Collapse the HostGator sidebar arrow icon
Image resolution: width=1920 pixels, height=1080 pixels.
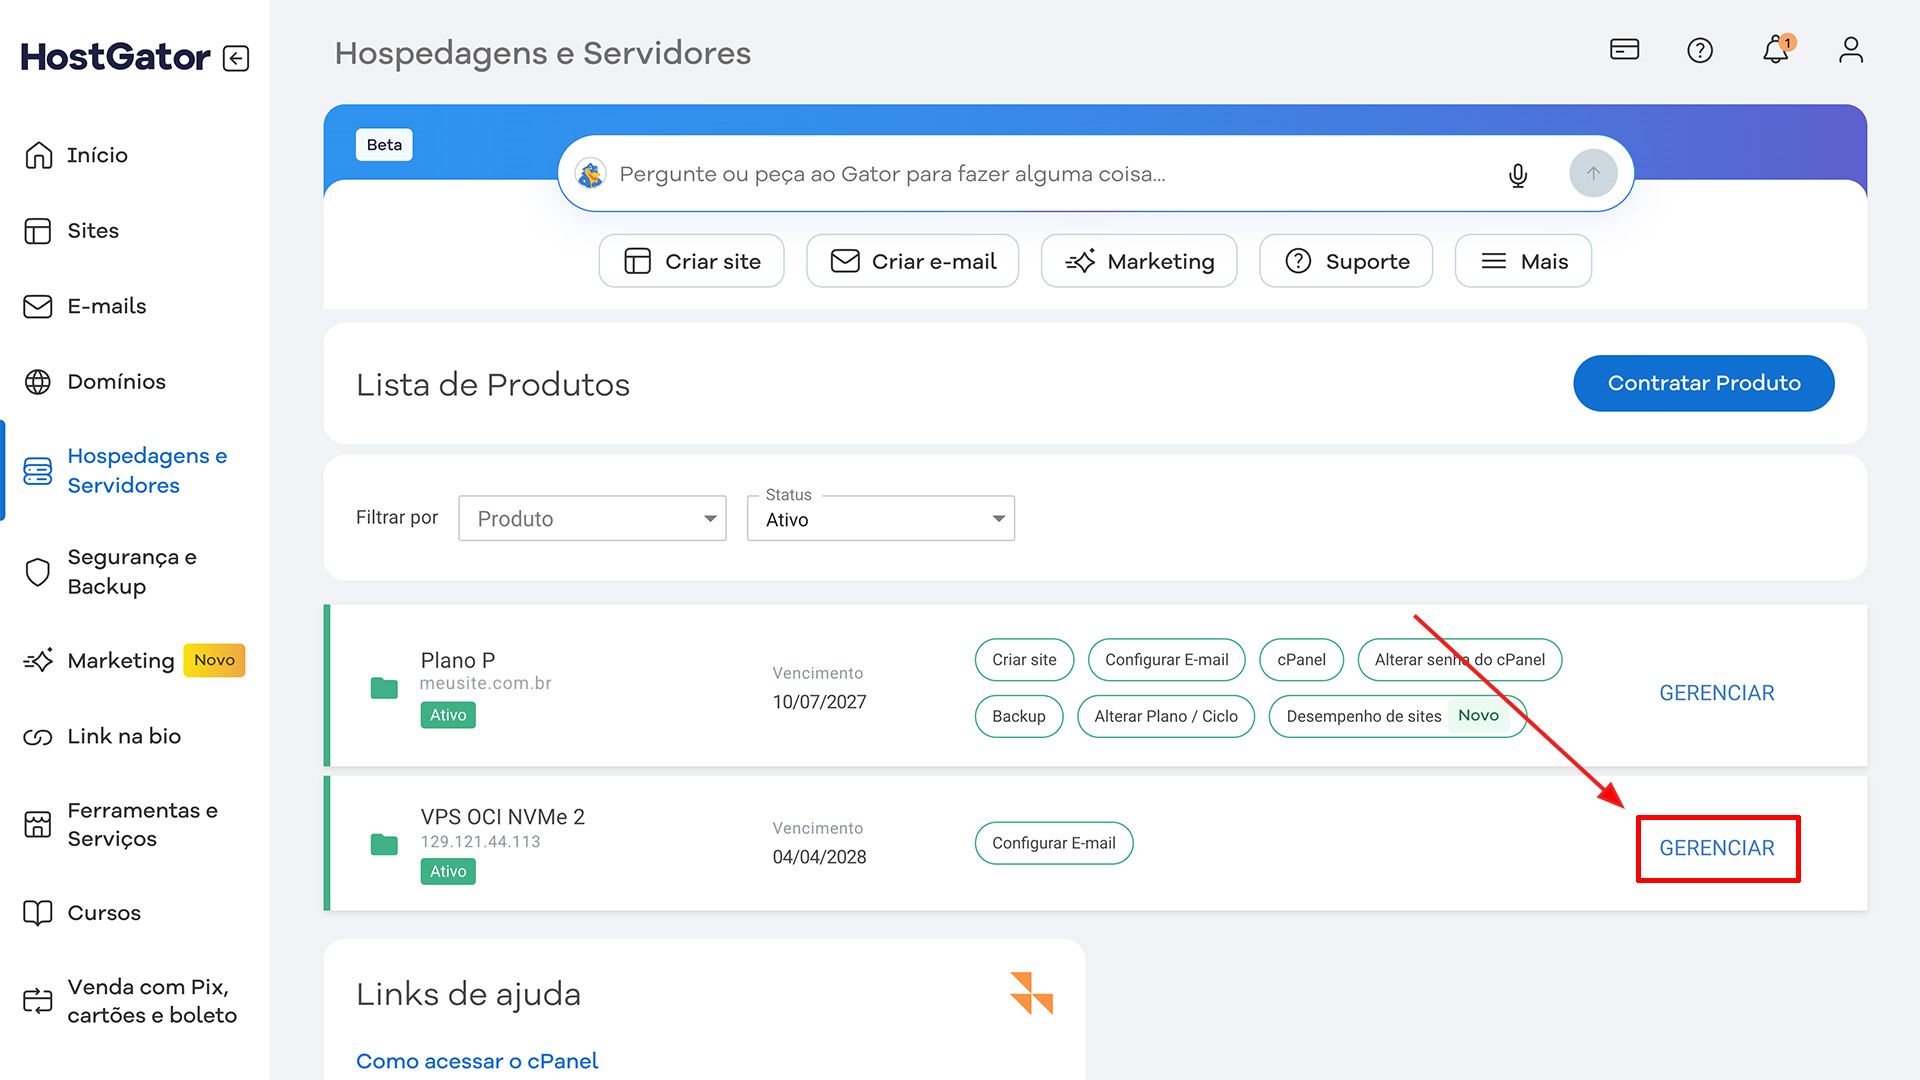pos(236,58)
